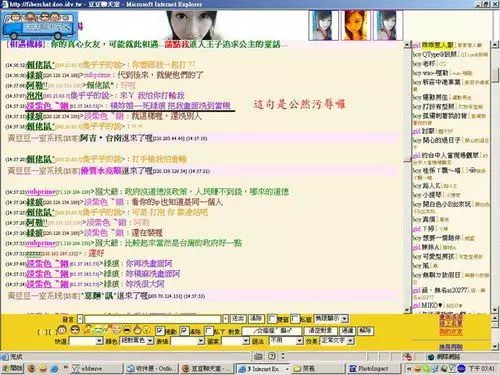Image resolution: width=500 pixels, height=375 pixels.
Task: Open the orange-toned middle photo thumbnail
Action: (x=355, y=25)
